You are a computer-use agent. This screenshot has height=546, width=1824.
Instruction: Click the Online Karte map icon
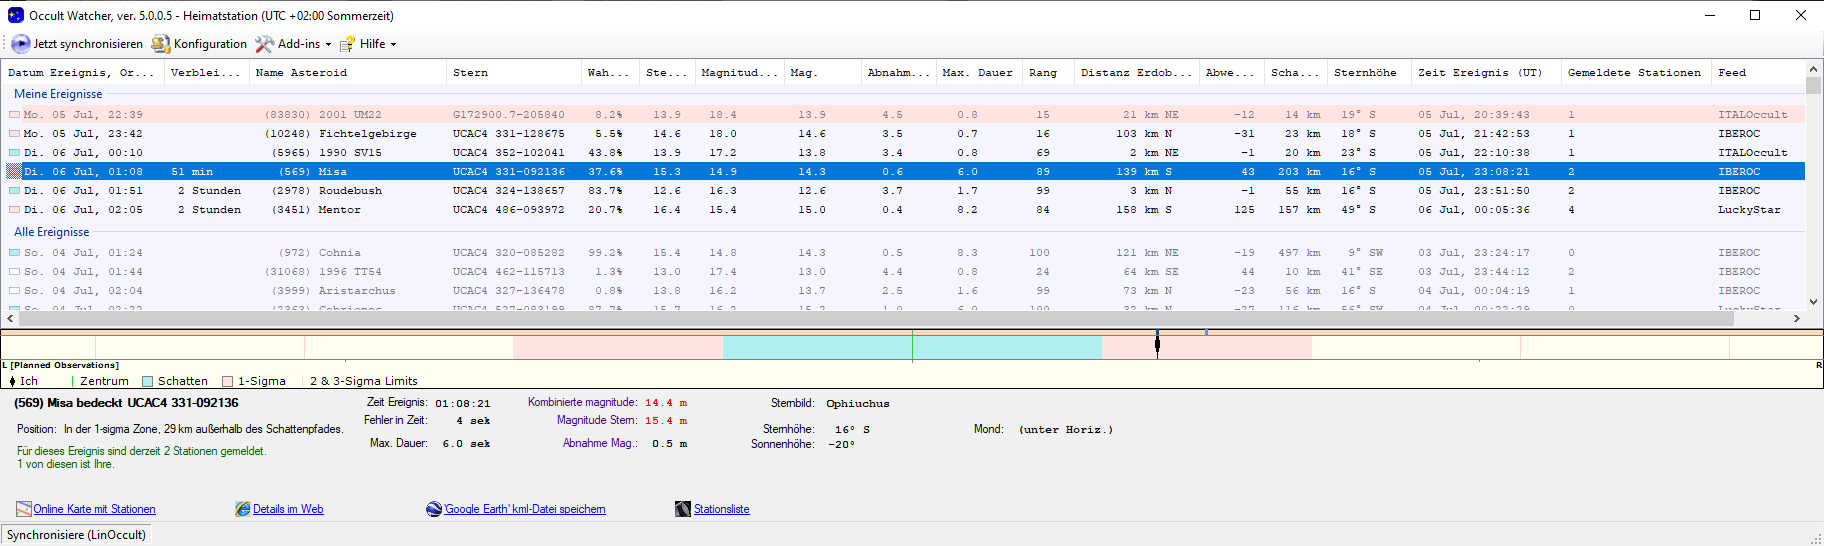[24, 509]
